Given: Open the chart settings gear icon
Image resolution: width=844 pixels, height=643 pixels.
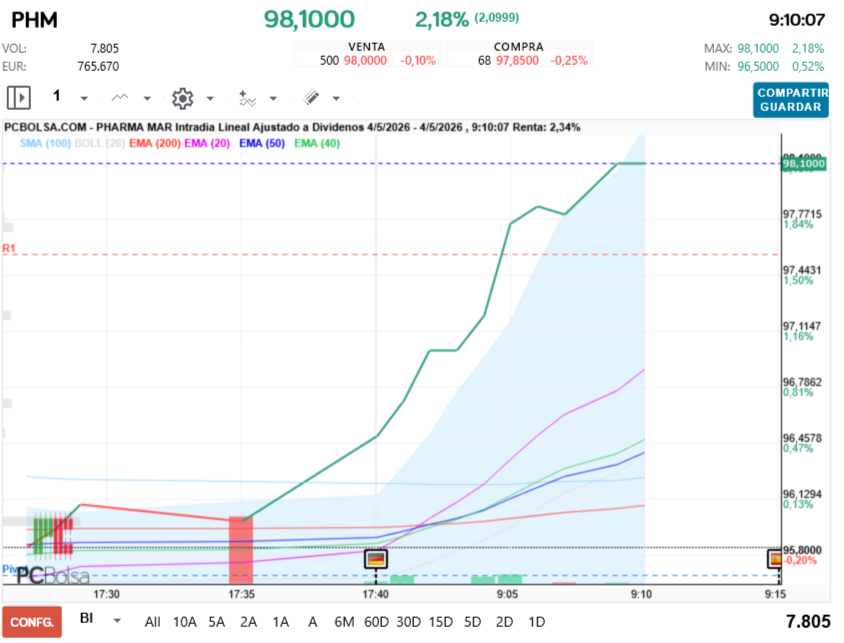Looking at the screenshot, I should click(x=182, y=98).
